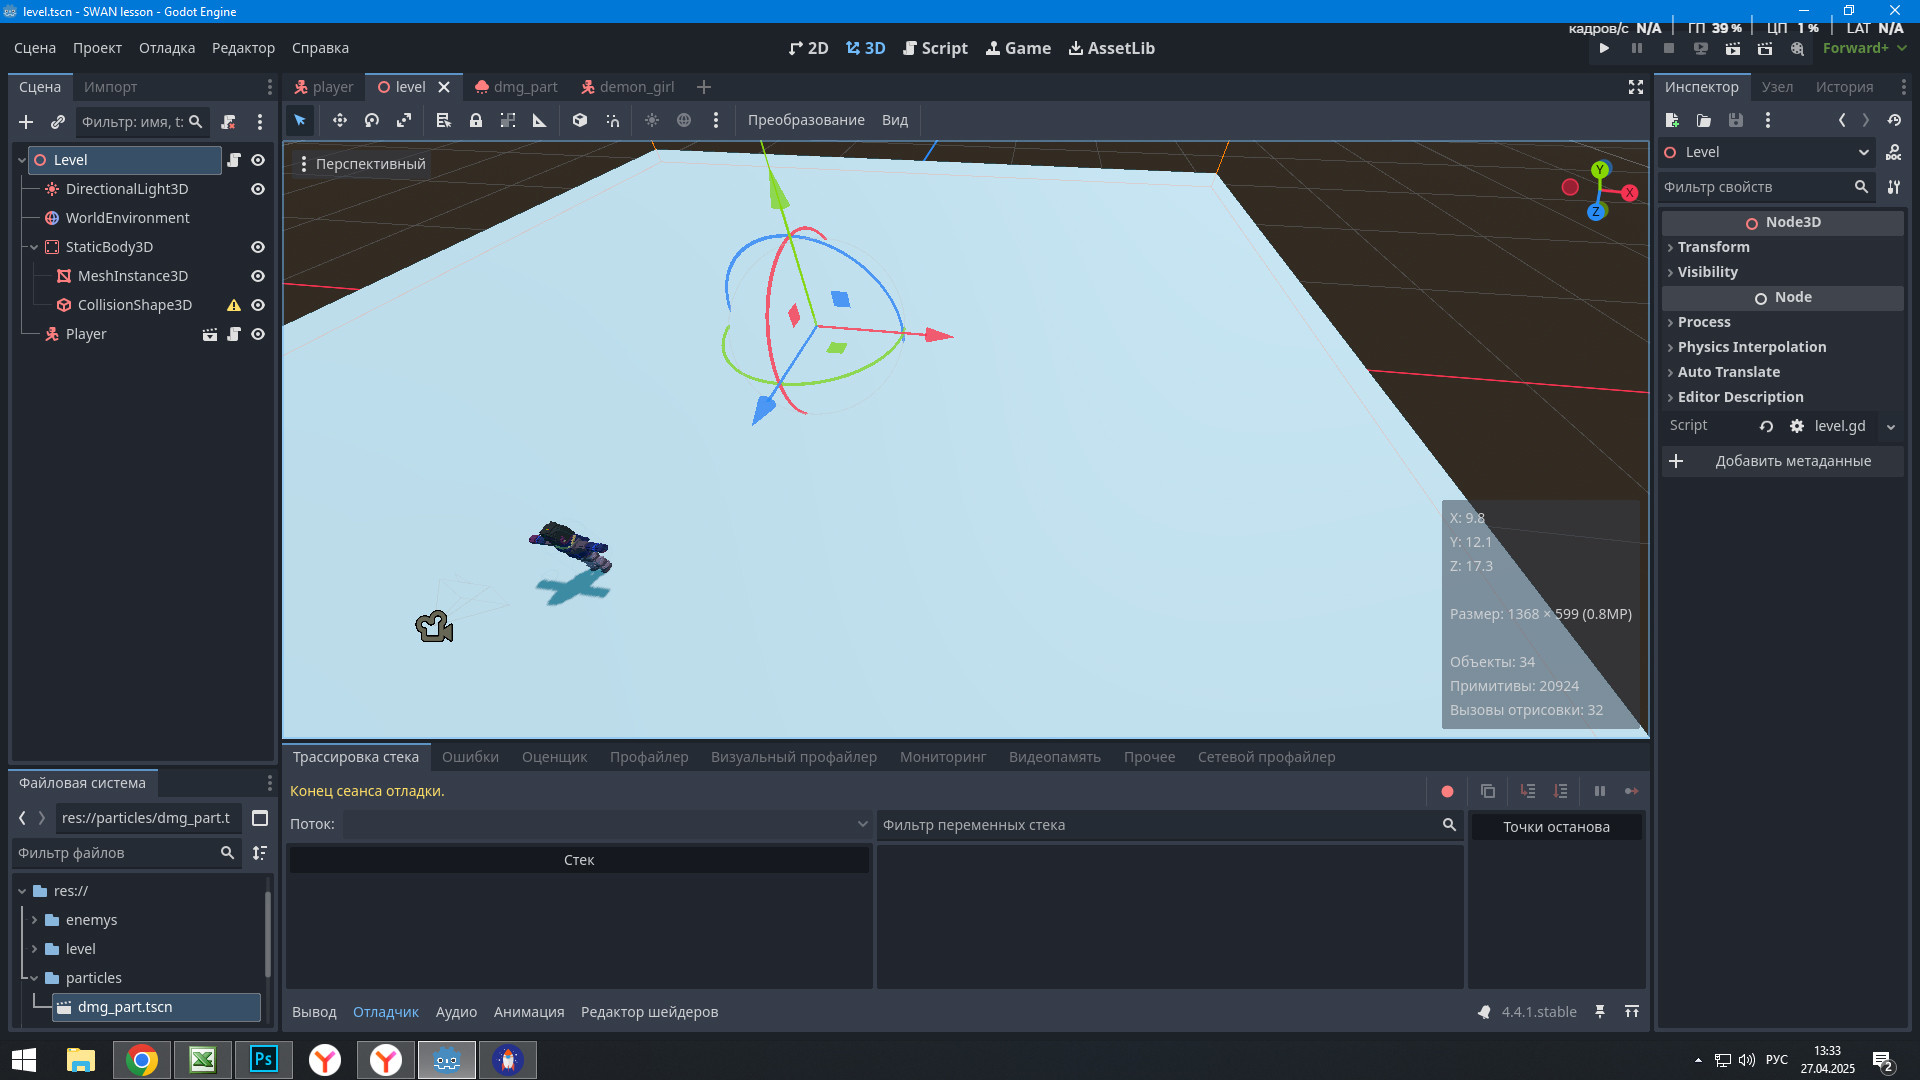Switch to the Узел tab

1777,87
